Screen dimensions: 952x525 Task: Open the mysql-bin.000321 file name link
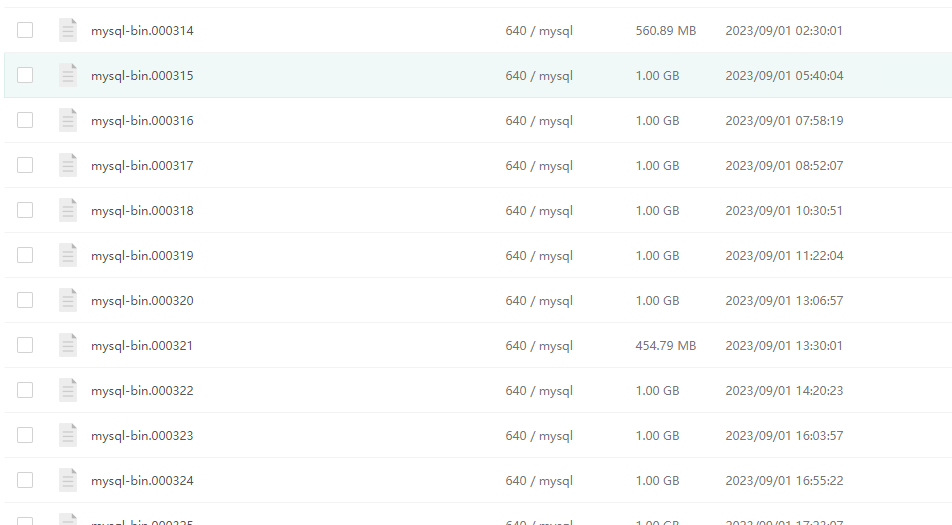click(x=142, y=346)
